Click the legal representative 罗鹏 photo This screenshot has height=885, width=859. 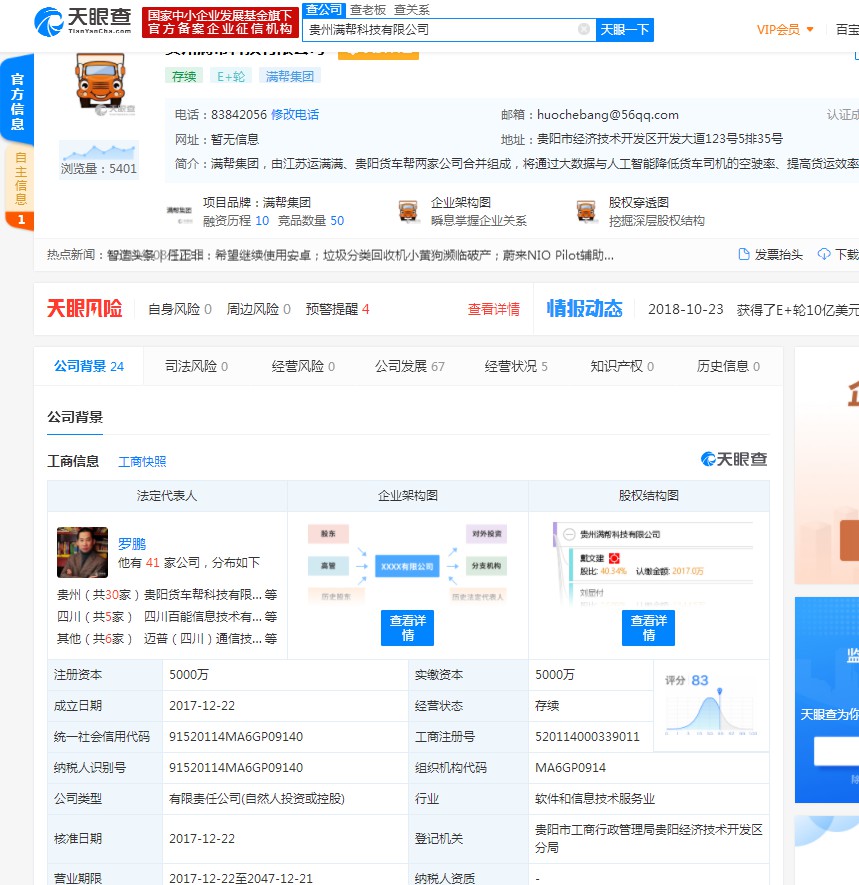pyautogui.click(x=82, y=552)
